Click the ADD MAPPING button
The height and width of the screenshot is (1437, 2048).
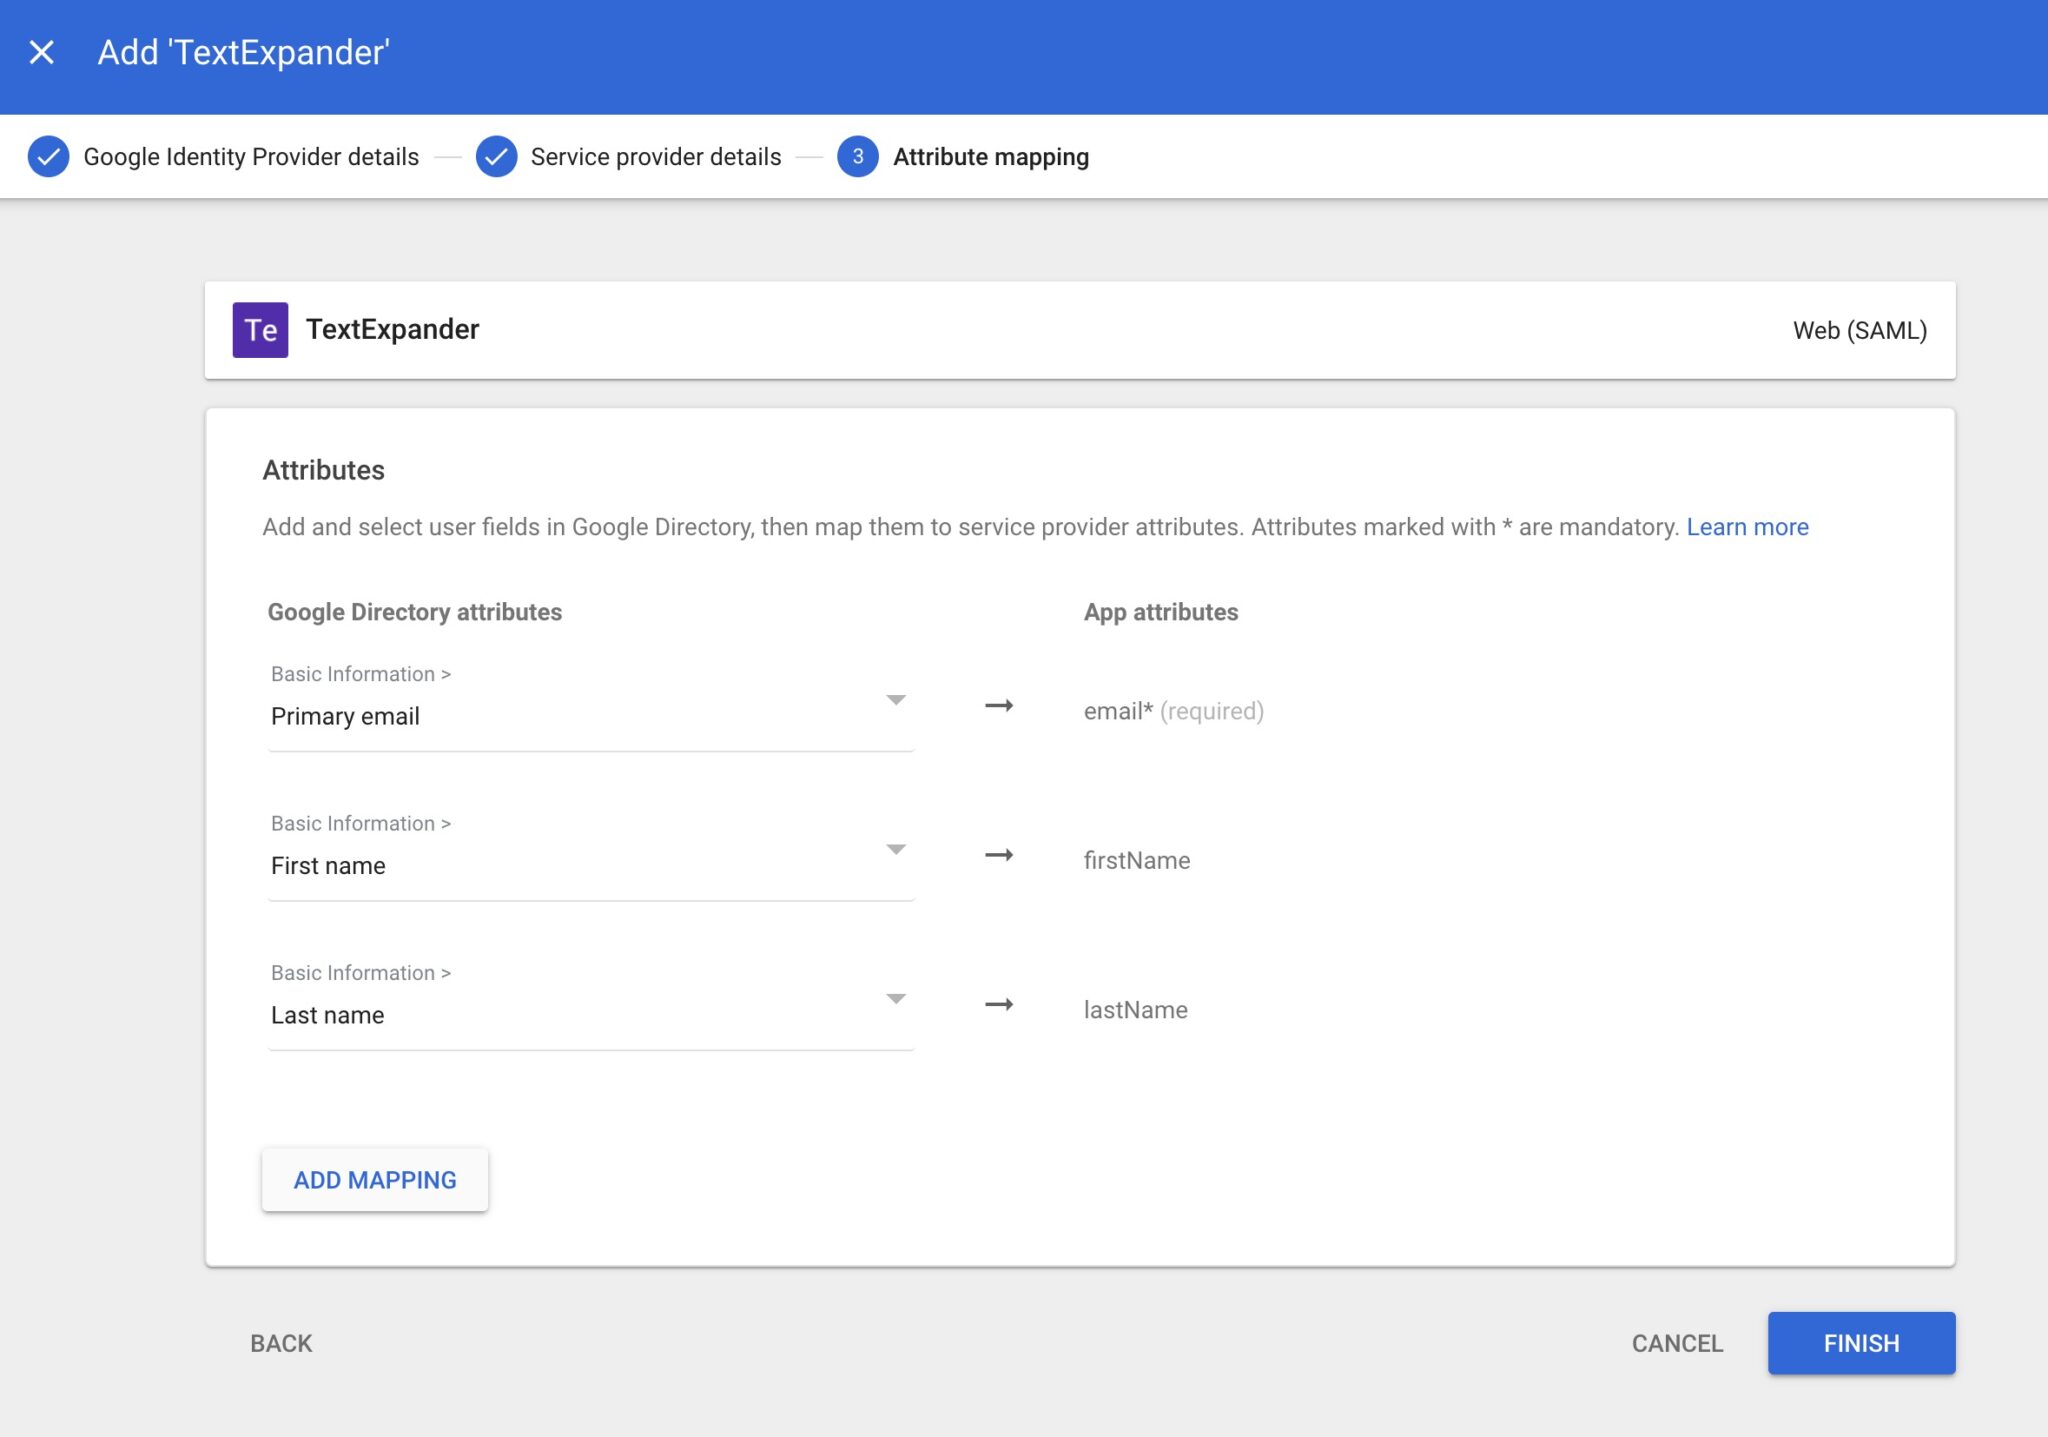point(375,1180)
